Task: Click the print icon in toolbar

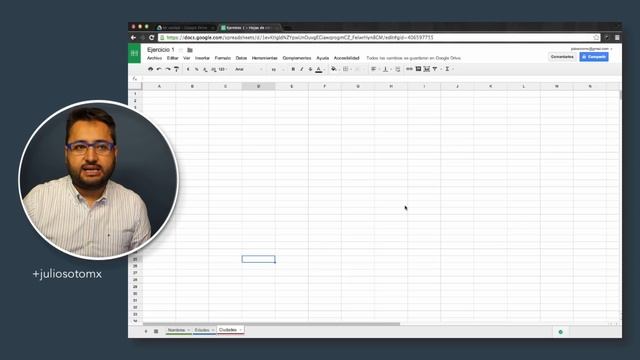Action: point(150,69)
